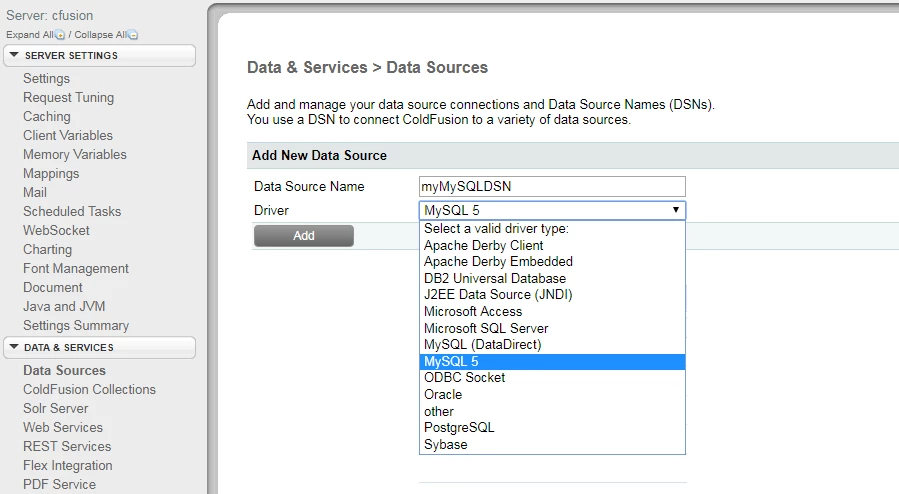
Task: Open Flex Integration page
Action: pos(68,465)
